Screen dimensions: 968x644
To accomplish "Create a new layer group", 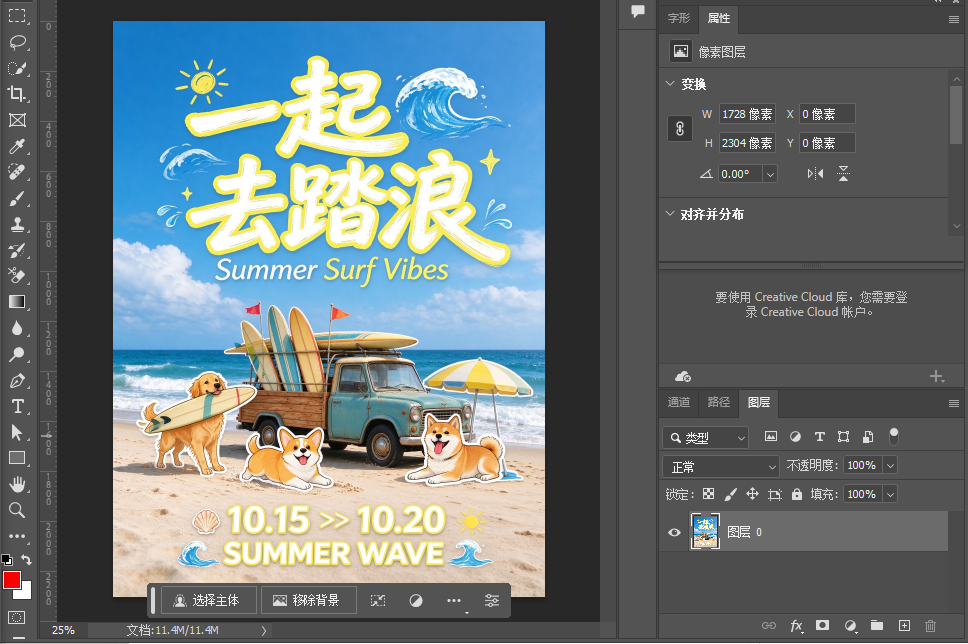I will pyautogui.click(x=877, y=625).
